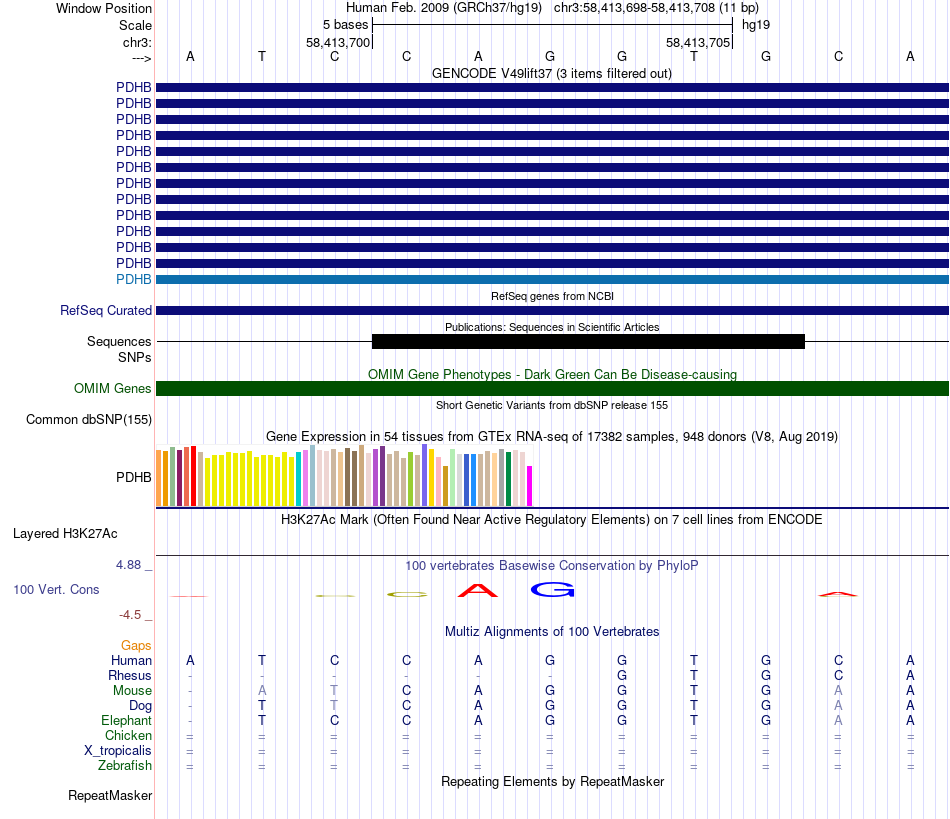Viewport: 950px width, 819px height.
Task: Click the Human alignment row label
Action: (x=131, y=660)
